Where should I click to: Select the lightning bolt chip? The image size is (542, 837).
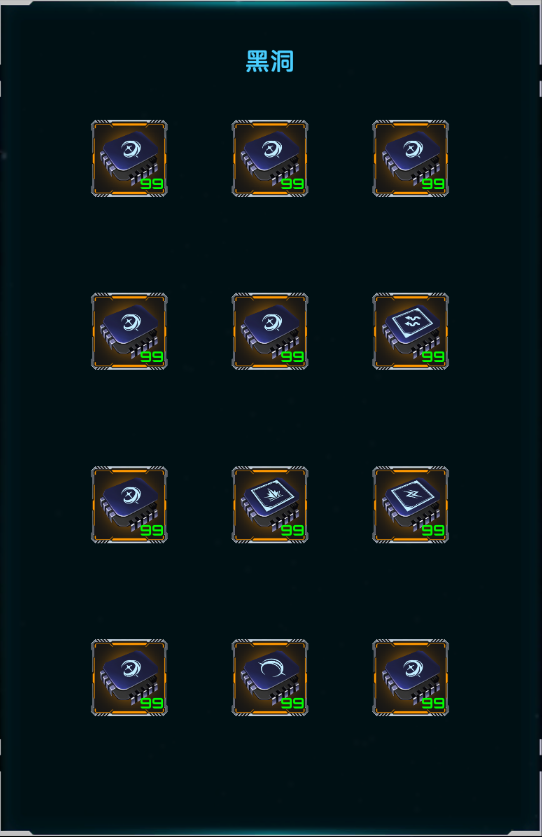tap(410, 504)
